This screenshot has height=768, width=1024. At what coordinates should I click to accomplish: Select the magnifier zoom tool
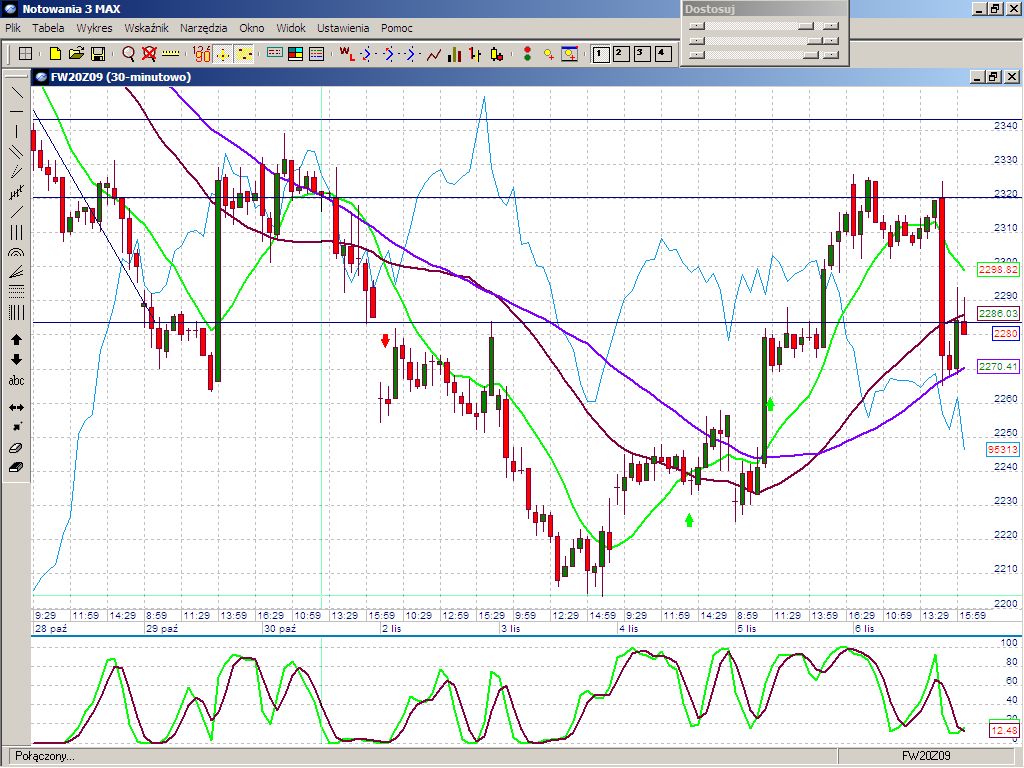tap(128, 53)
